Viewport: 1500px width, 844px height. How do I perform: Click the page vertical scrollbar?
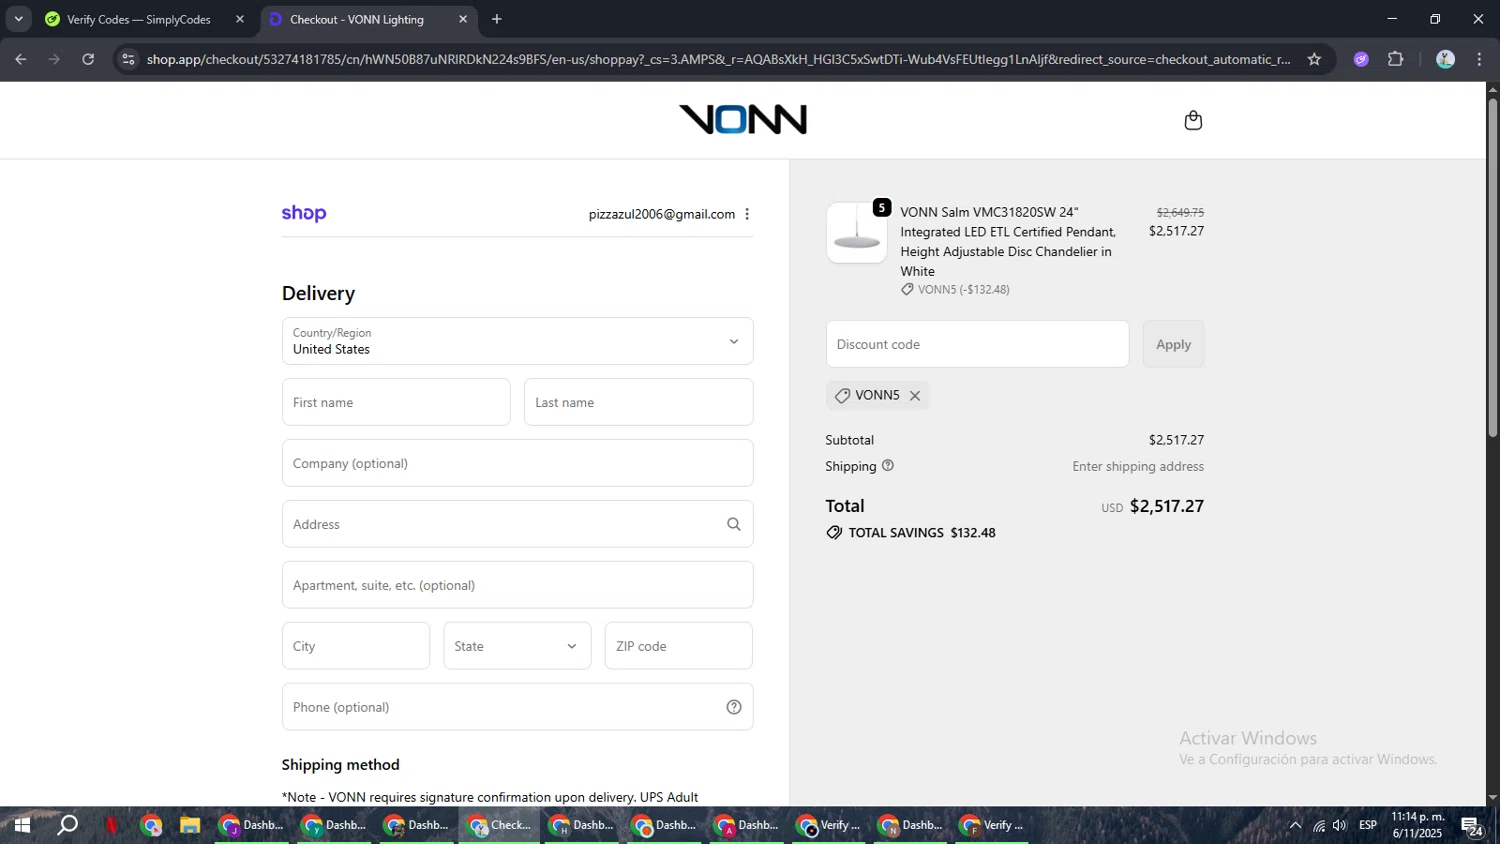tap(1492, 268)
